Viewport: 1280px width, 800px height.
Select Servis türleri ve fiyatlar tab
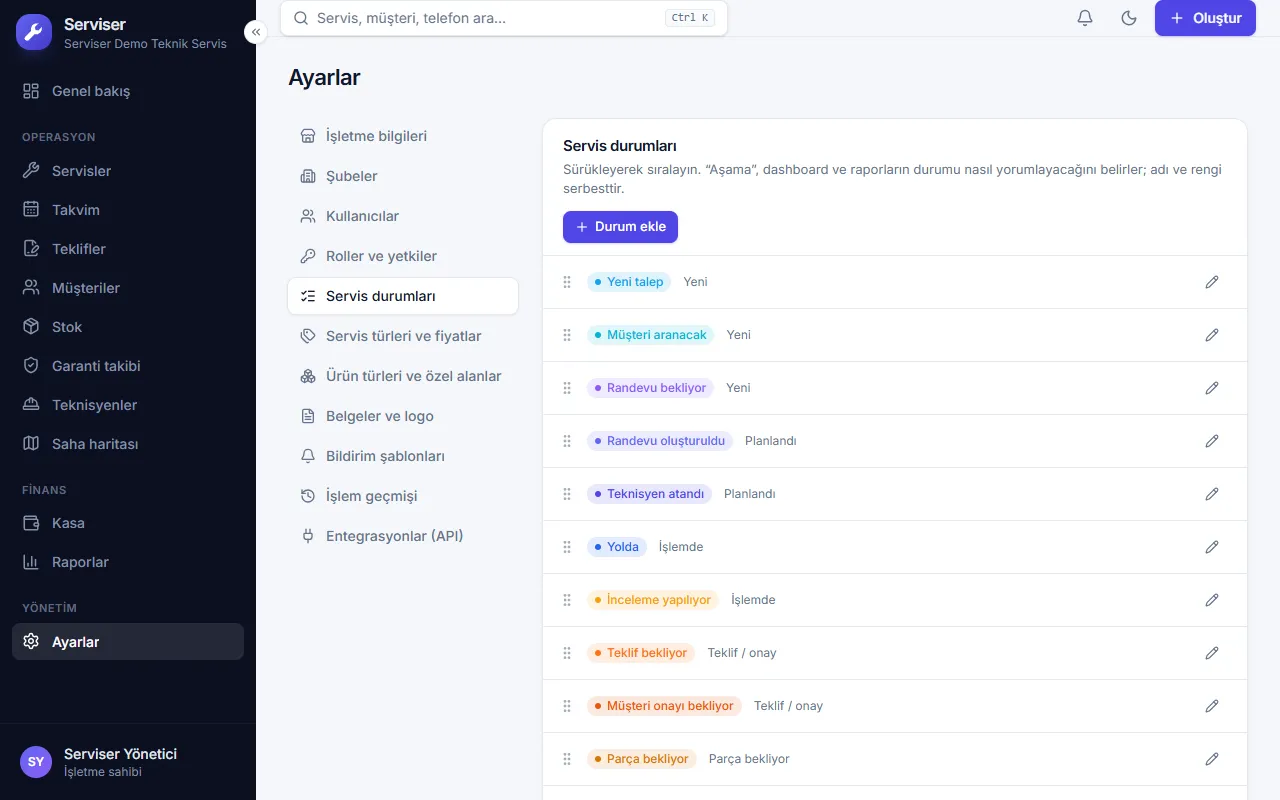(x=403, y=336)
